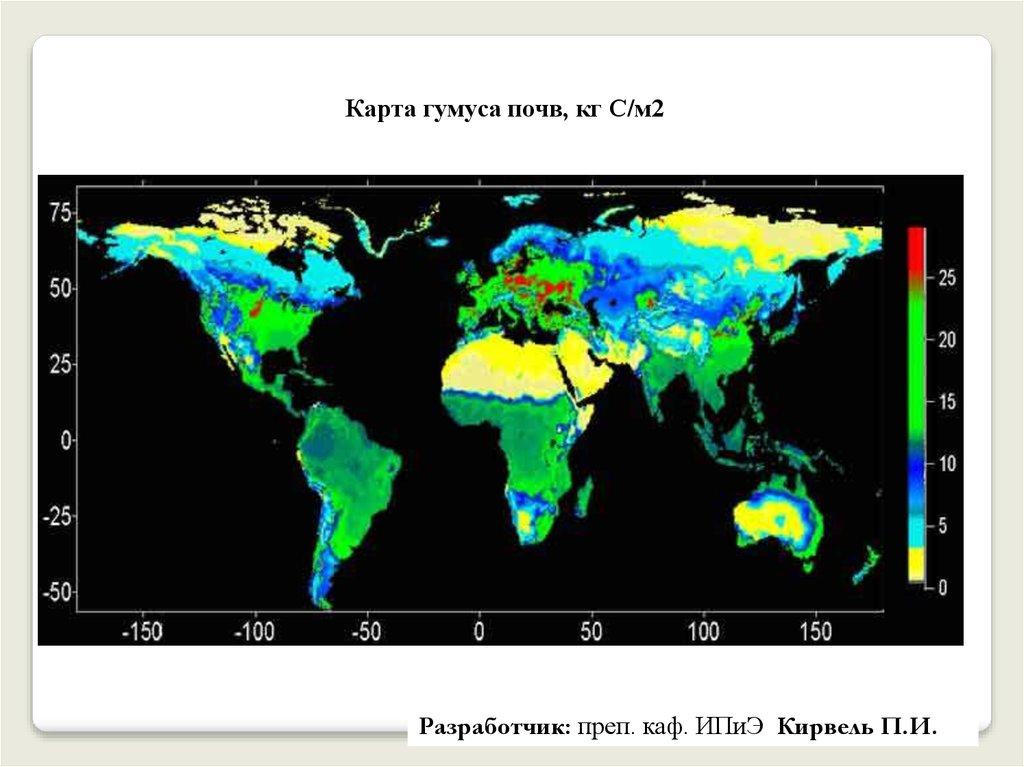Click legend value label 25

[945, 280]
